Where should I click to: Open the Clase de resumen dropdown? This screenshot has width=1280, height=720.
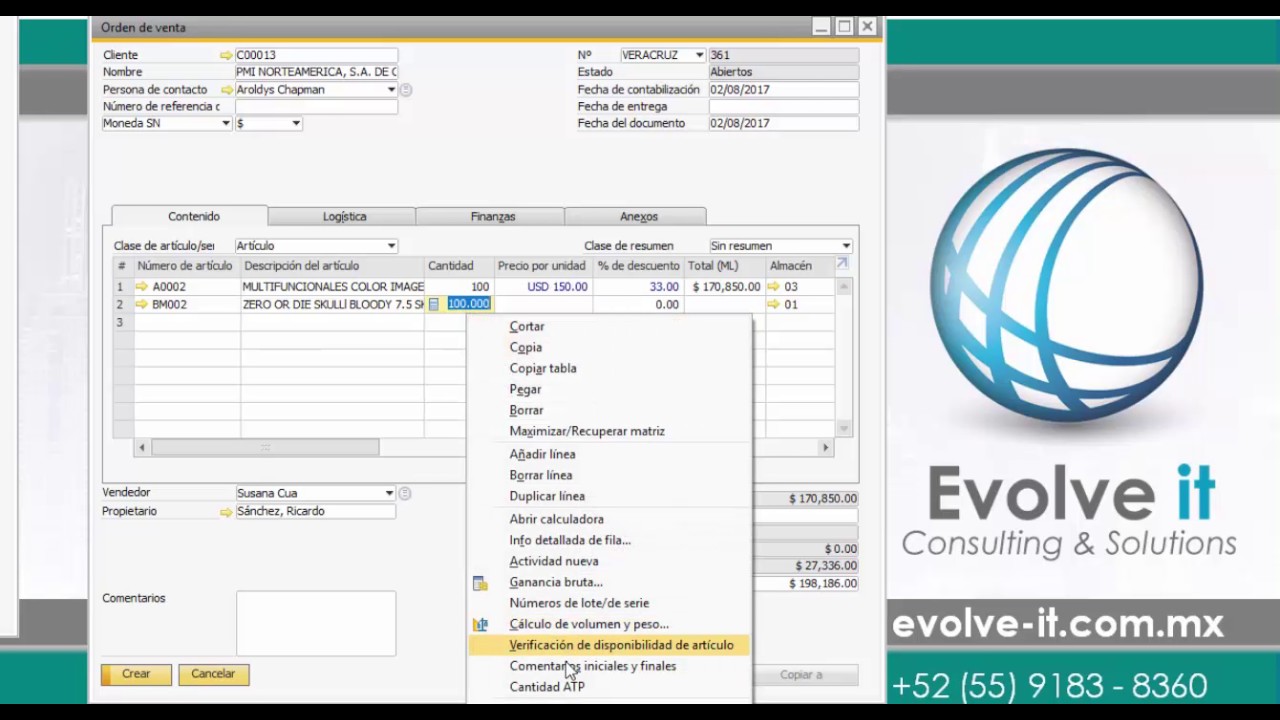[x=846, y=246]
